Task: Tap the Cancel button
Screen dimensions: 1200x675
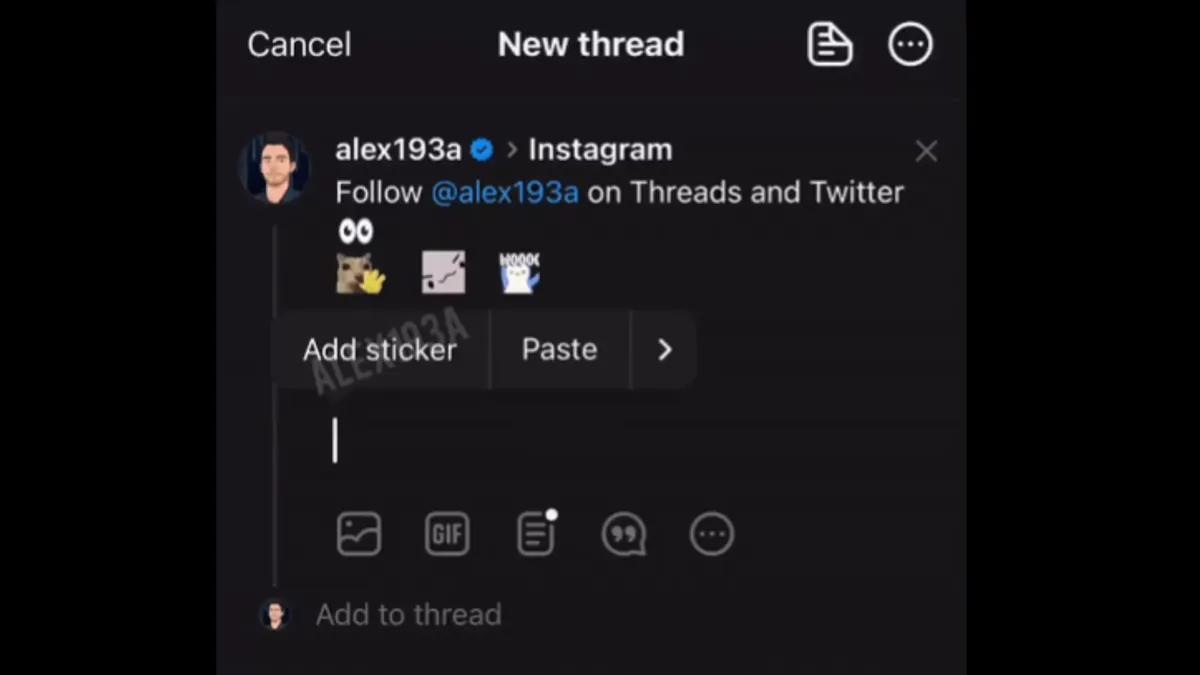Action: pyautogui.click(x=299, y=45)
